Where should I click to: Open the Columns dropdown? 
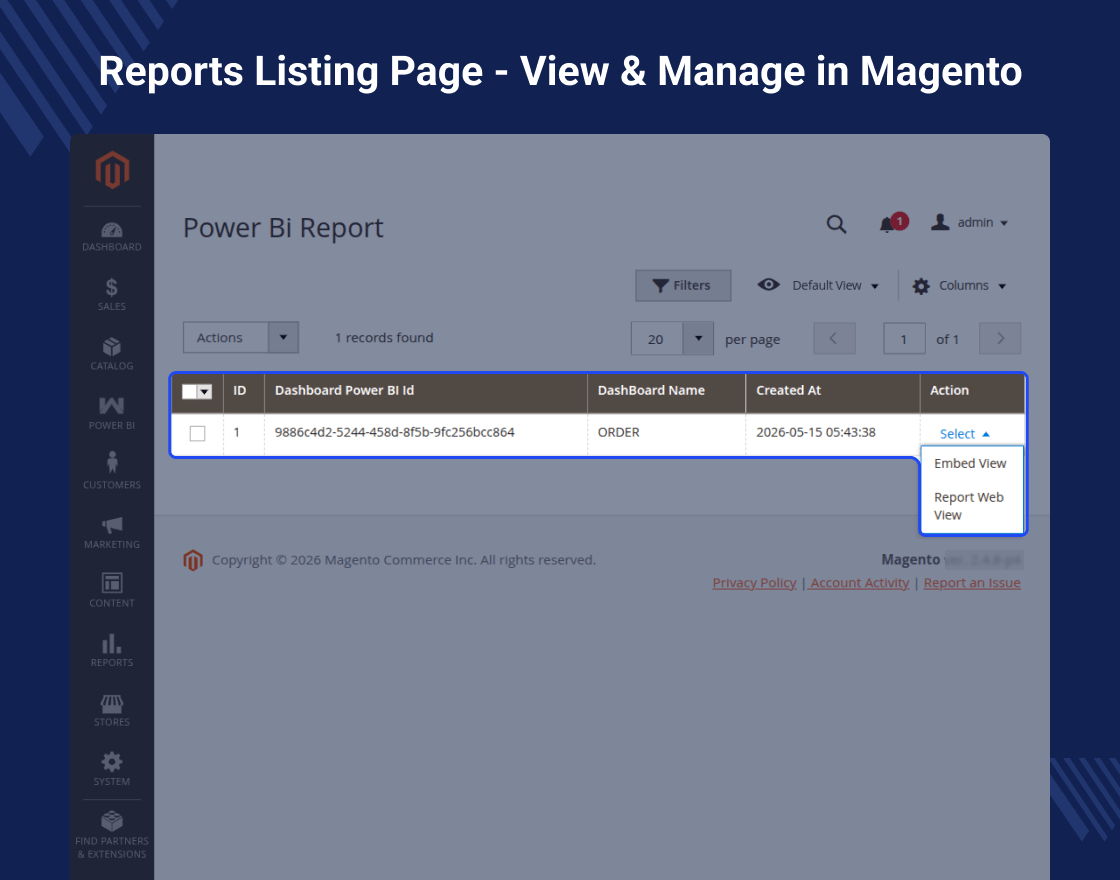click(959, 286)
